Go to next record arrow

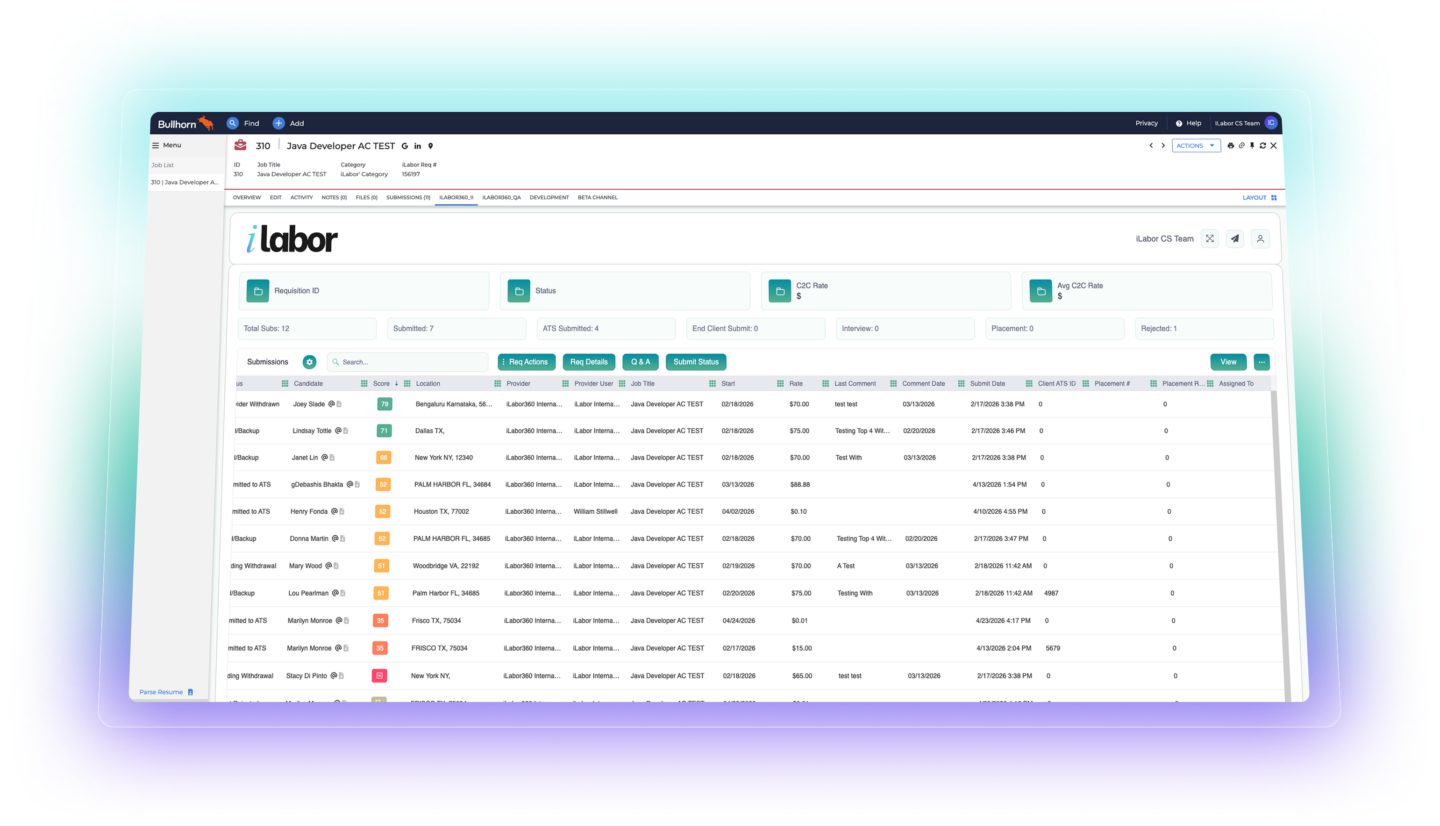(x=1163, y=146)
